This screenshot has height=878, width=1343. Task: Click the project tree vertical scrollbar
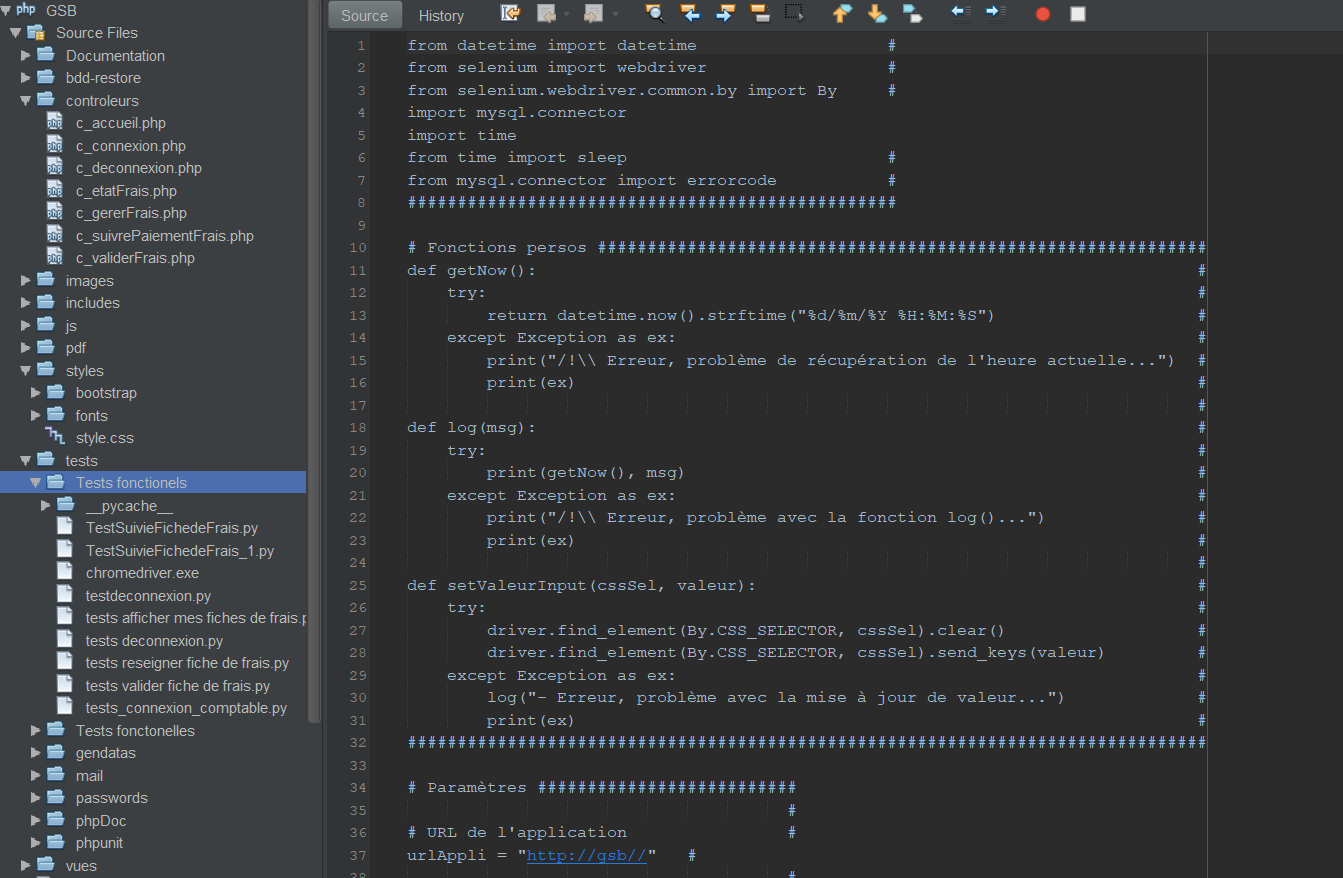[x=315, y=360]
